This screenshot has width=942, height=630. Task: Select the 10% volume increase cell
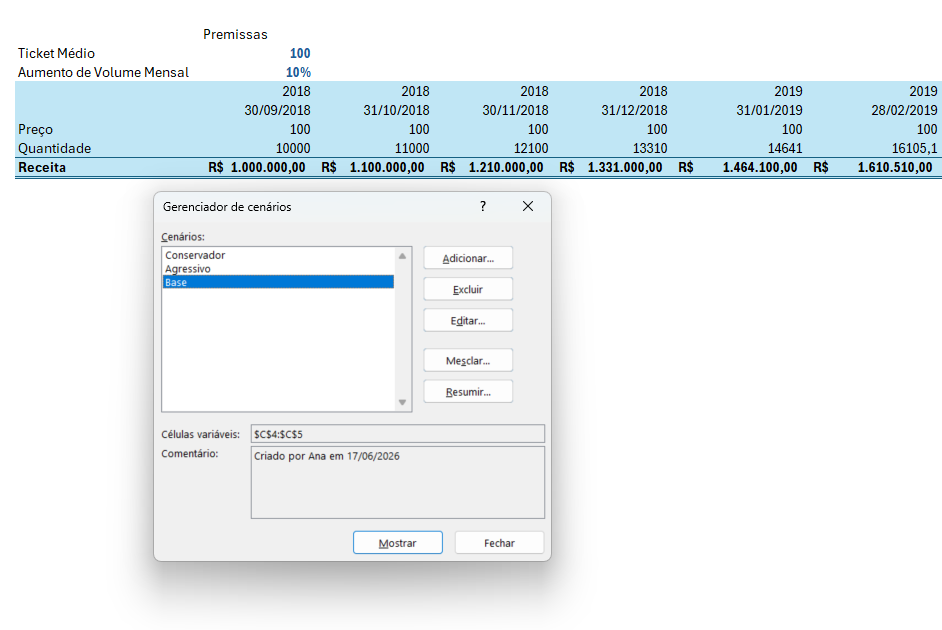pyautogui.click(x=298, y=72)
